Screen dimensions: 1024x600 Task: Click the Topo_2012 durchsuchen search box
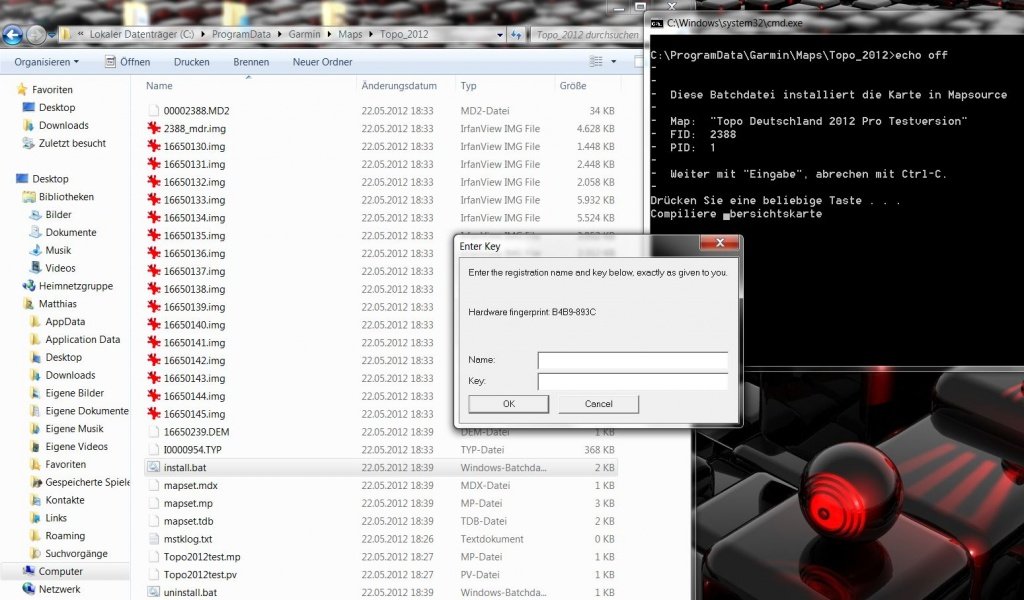[587, 35]
